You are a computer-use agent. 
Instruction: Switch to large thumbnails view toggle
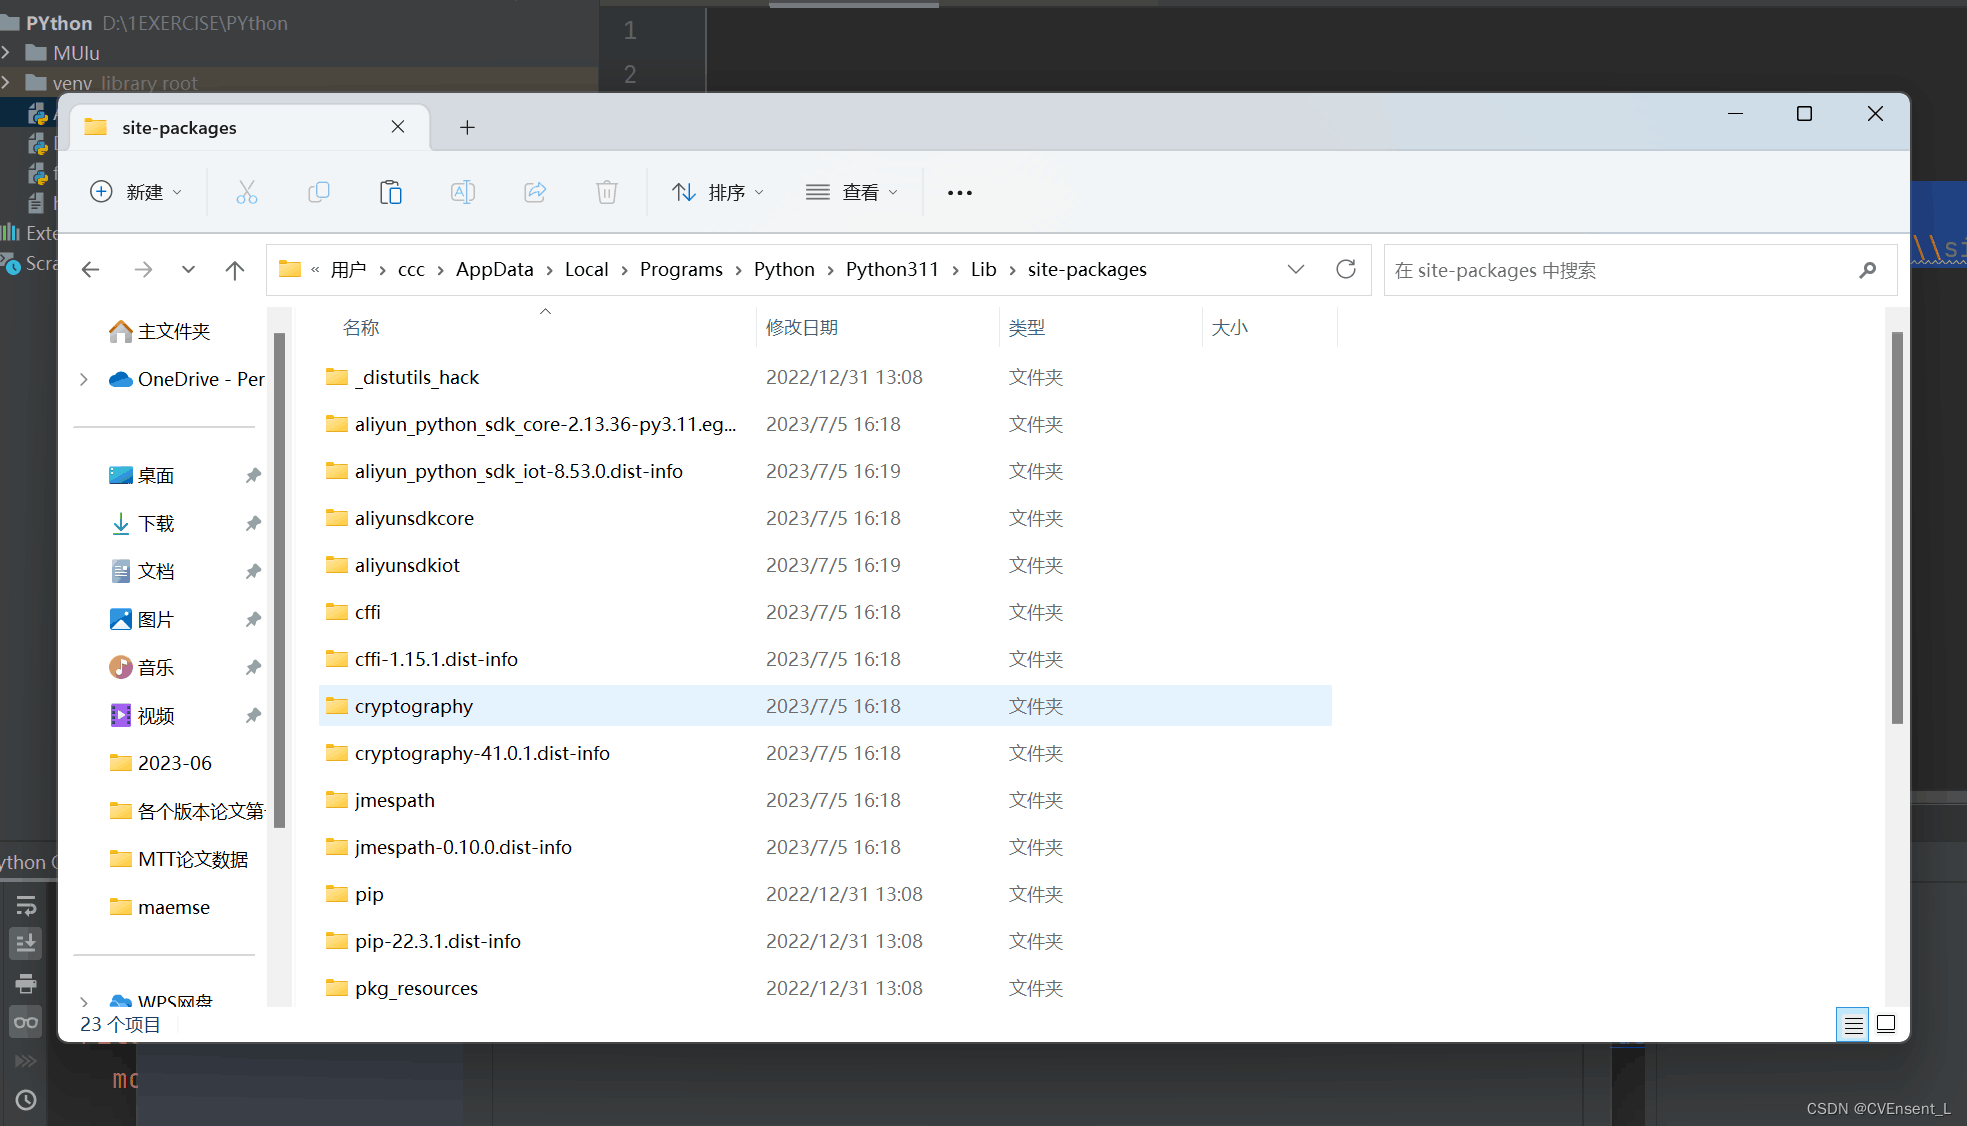[x=1886, y=1024]
